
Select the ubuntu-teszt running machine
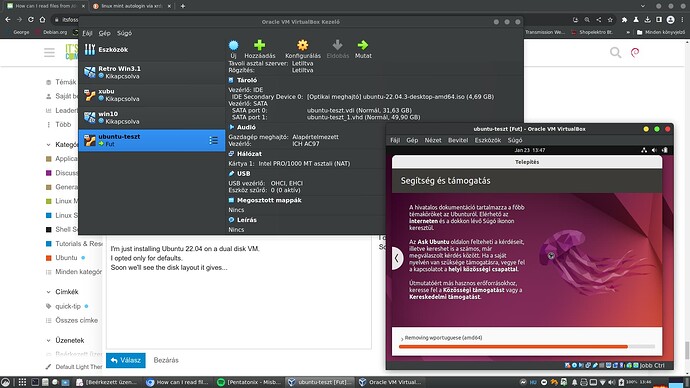pos(152,140)
